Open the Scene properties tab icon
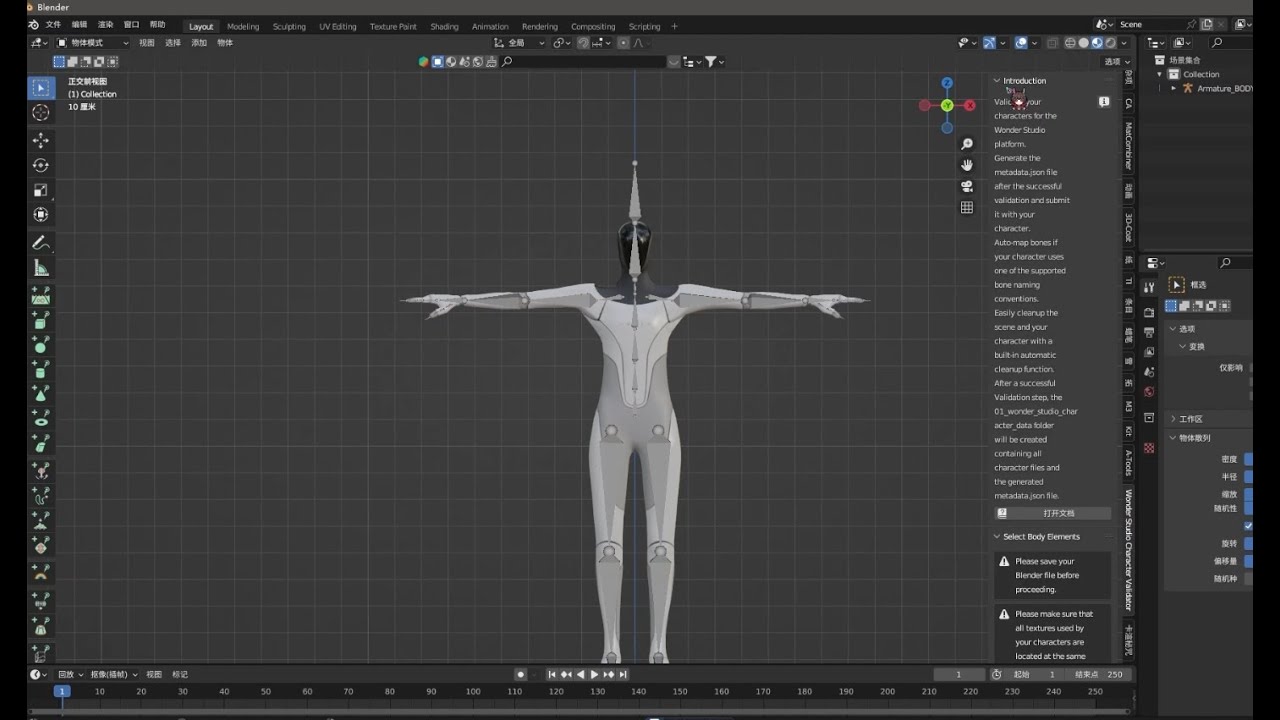Image resolution: width=1280 pixels, height=720 pixels. pyautogui.click(x=1149, y=371)
